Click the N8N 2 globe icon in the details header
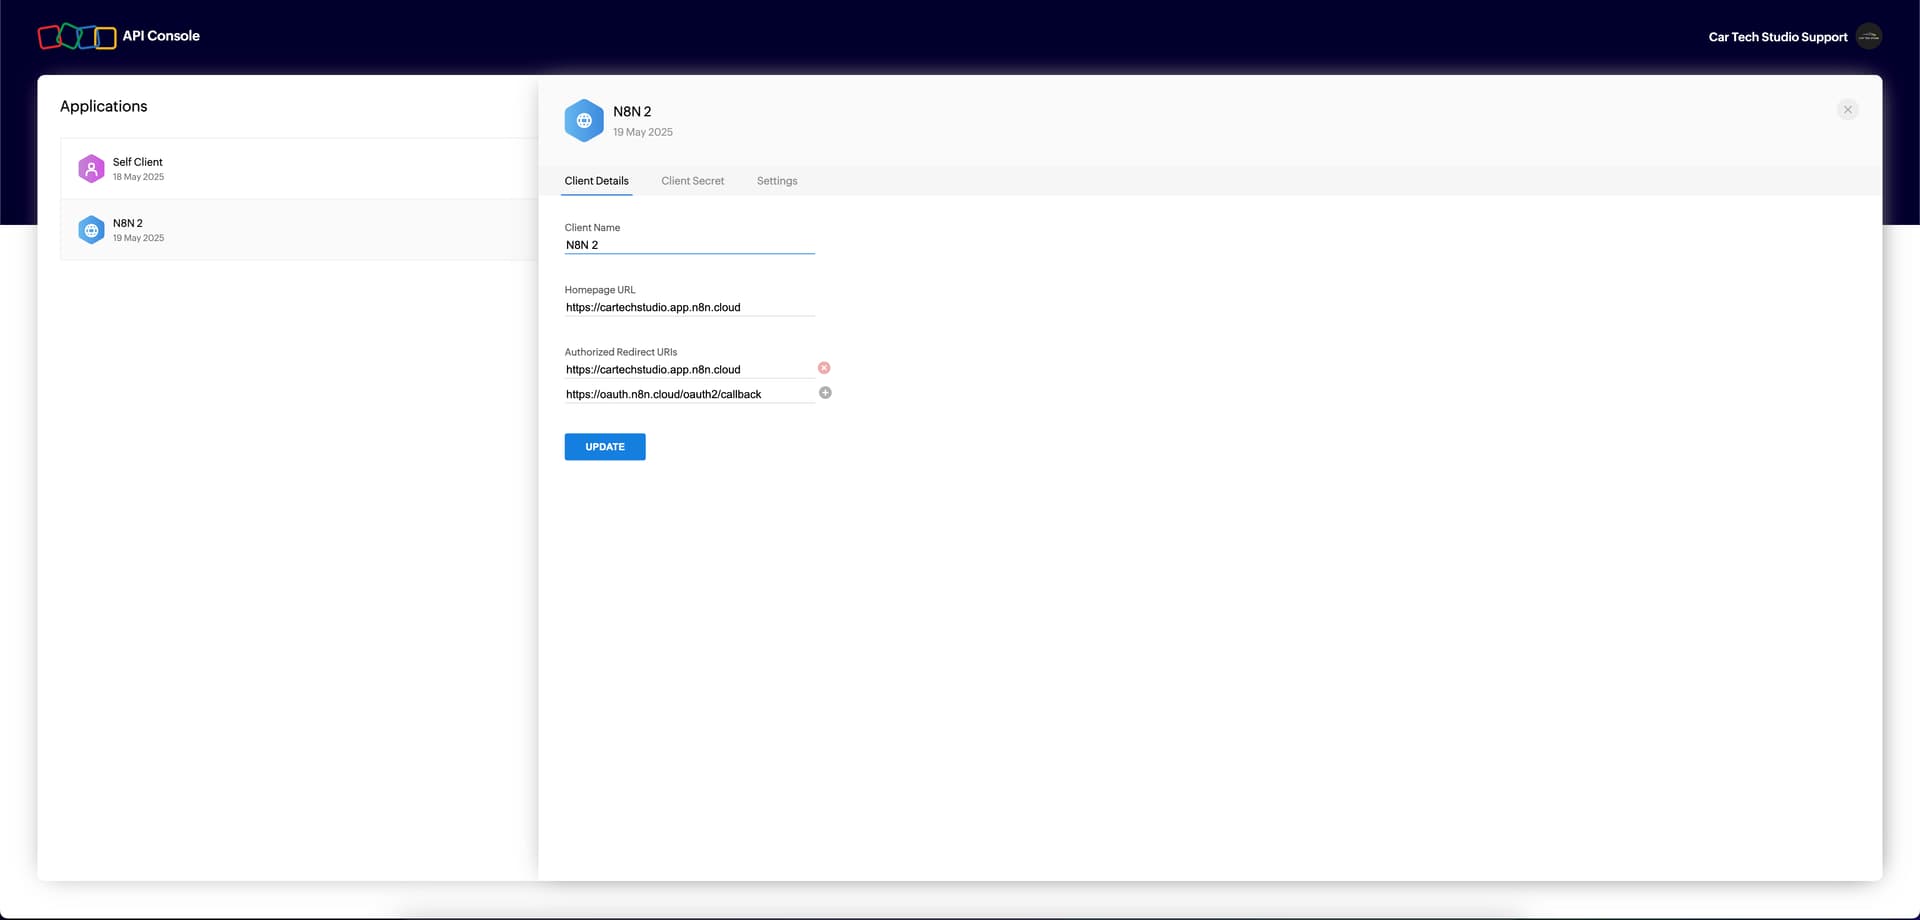This screenshot has height=920, width=1920. point(584,121)
